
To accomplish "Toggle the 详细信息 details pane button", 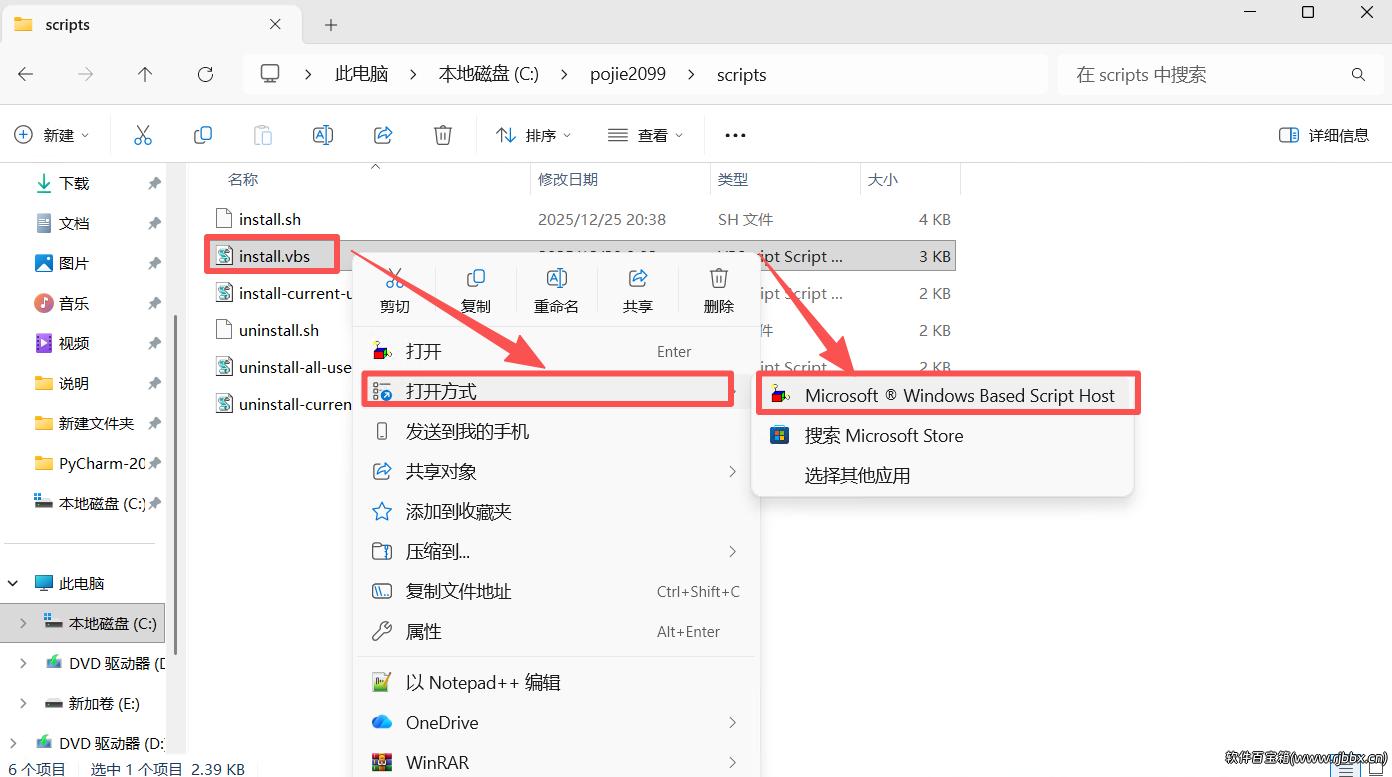I will (1324, 135).
